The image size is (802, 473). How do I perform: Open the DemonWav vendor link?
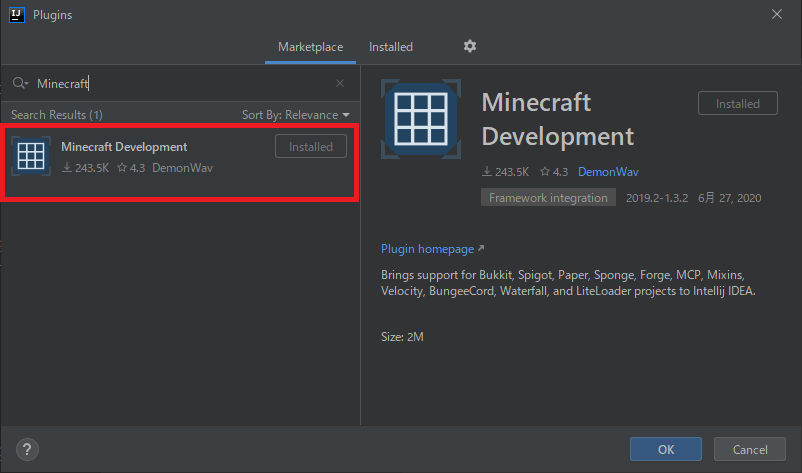click(608, 172)
